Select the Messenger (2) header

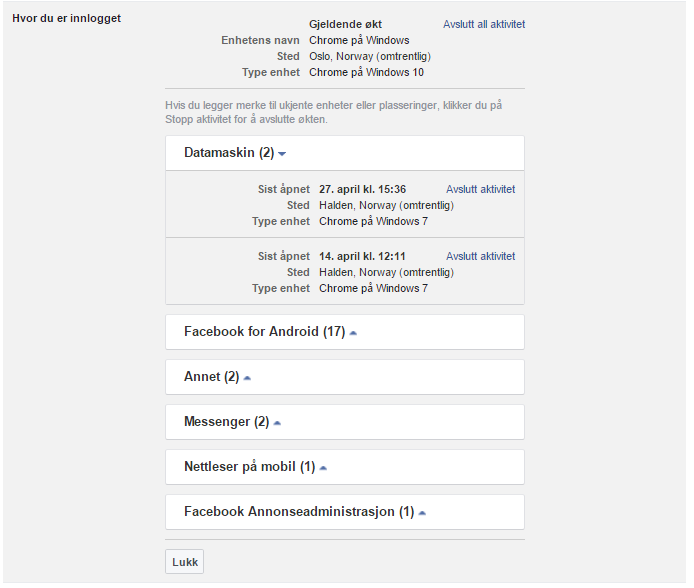click(345, 422)
